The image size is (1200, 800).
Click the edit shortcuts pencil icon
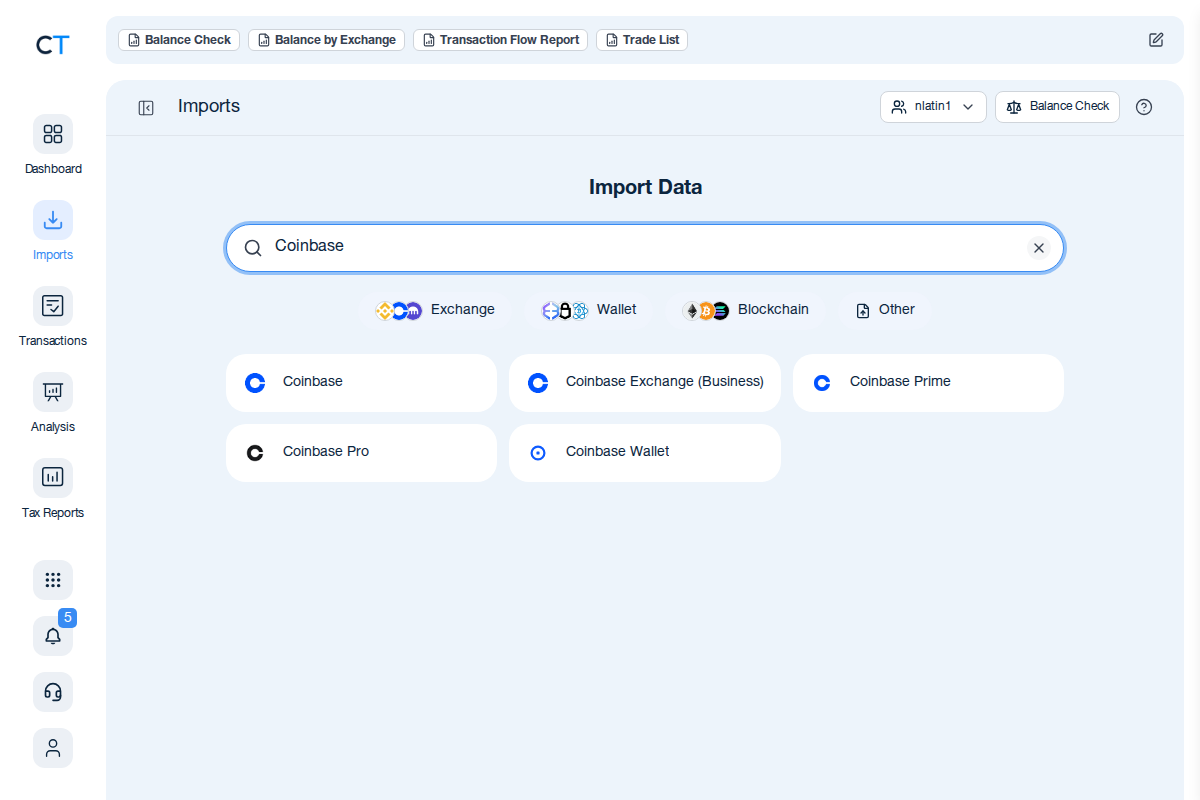tap(1156, 40)
